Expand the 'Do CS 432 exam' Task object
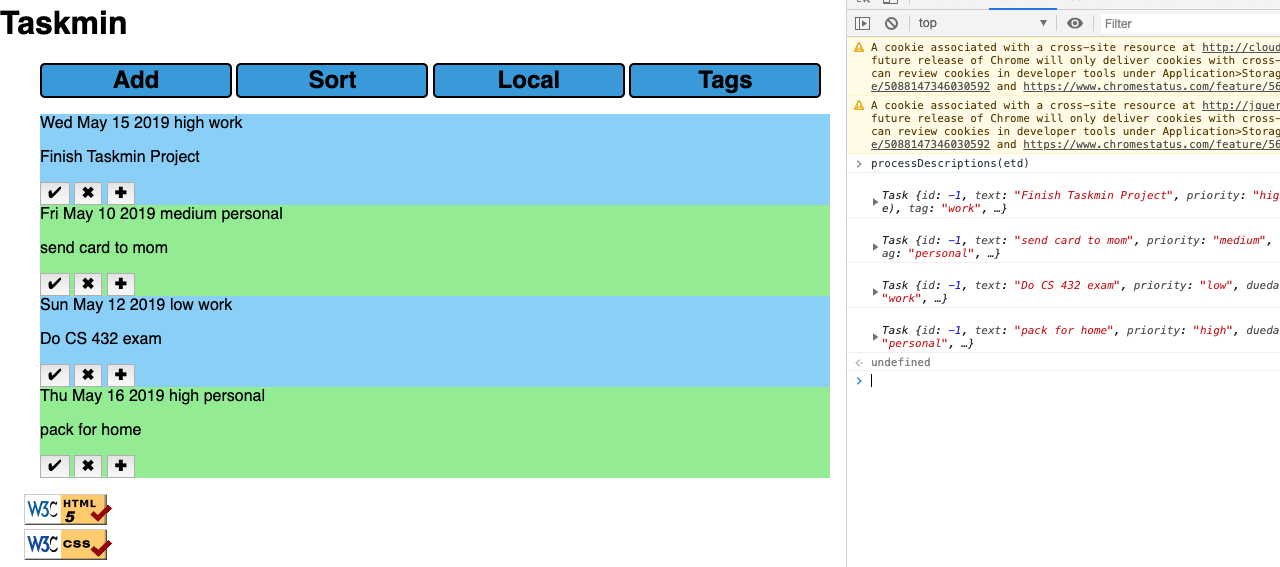 coord(875,292)
